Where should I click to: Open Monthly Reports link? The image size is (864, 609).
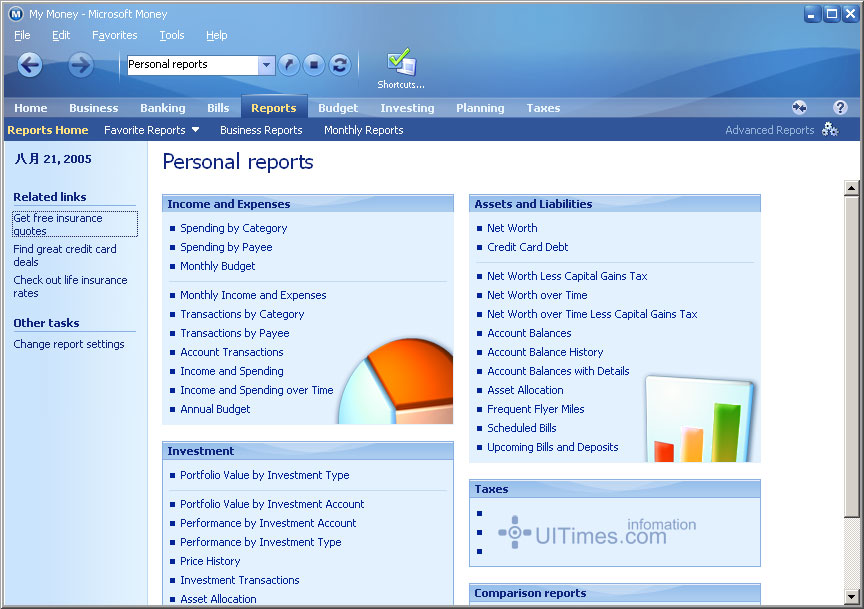364,130
